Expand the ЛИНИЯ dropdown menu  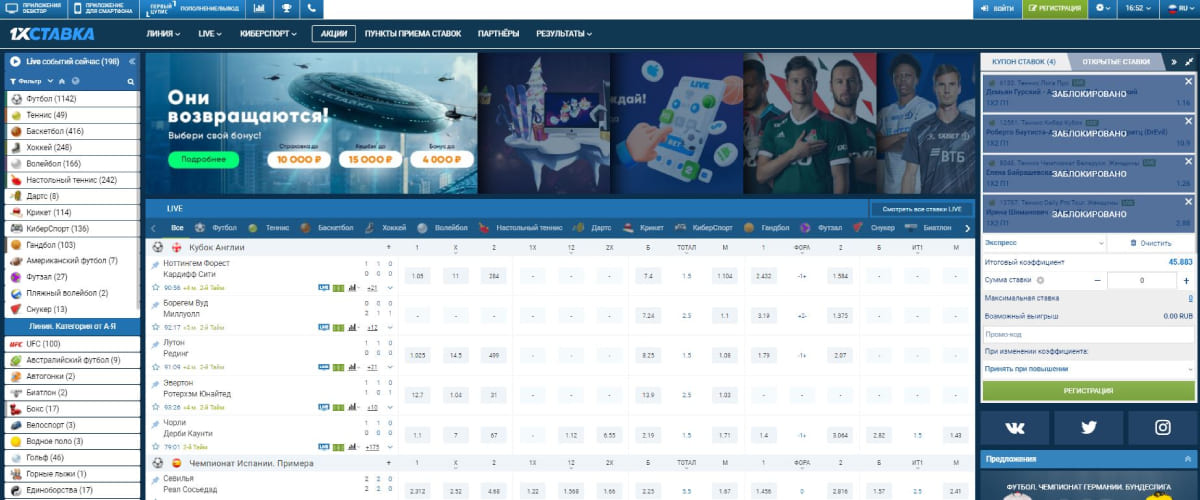(163, 33)
